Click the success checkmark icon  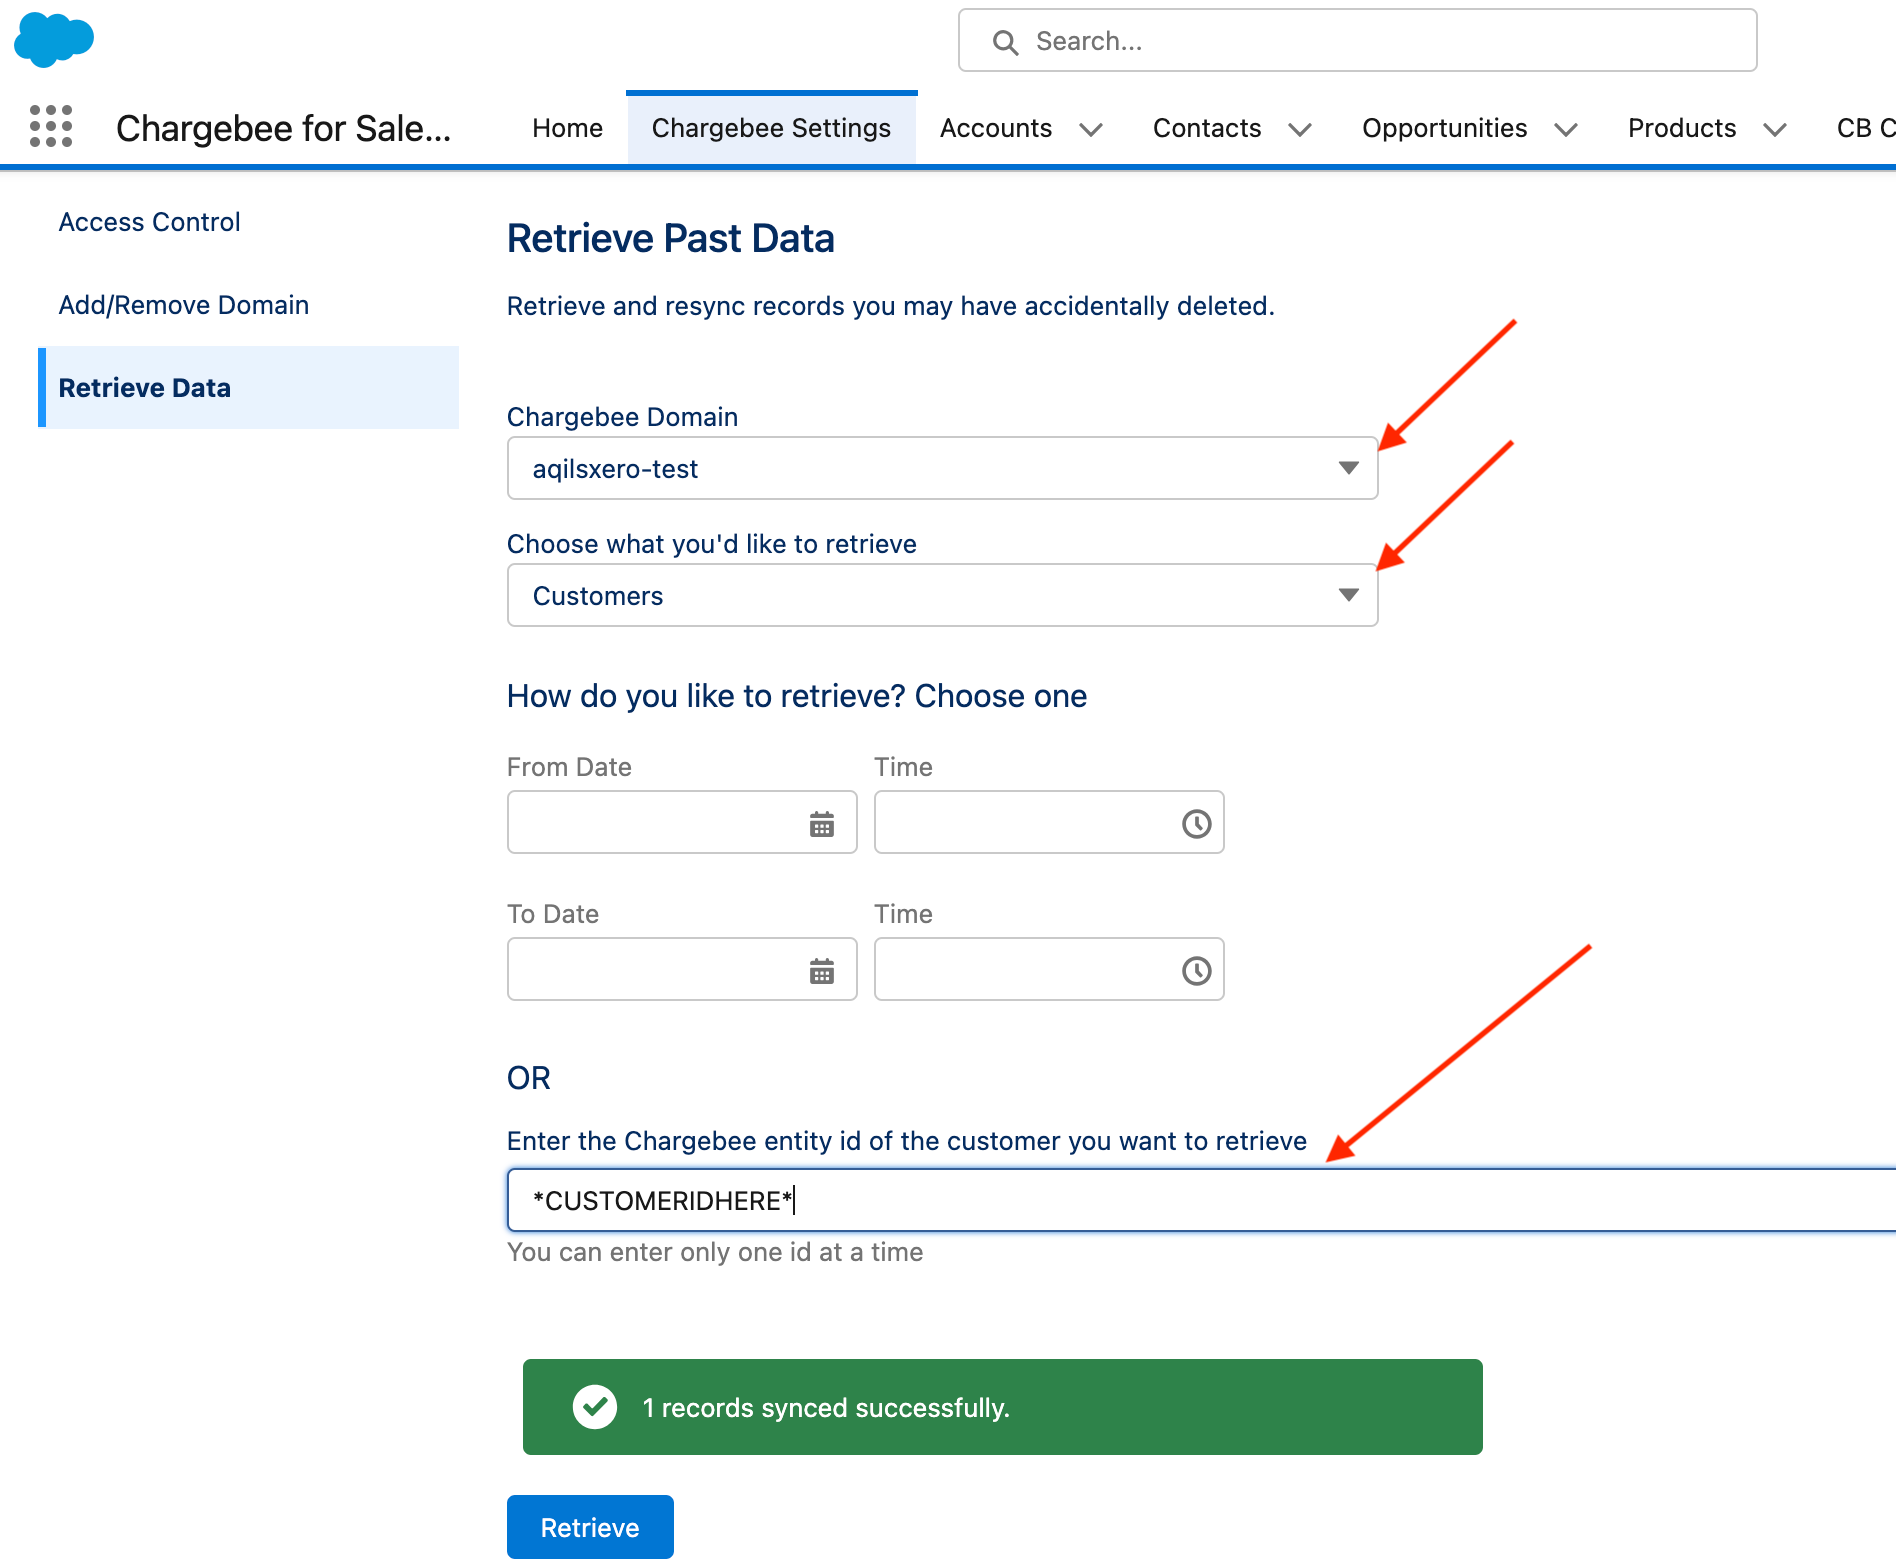coord(595,1407)
